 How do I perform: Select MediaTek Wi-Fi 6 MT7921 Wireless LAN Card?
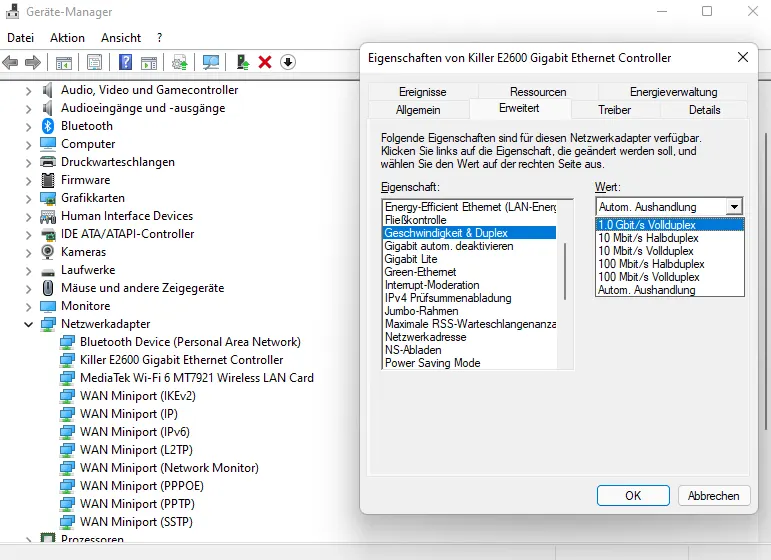pos(197,378)
